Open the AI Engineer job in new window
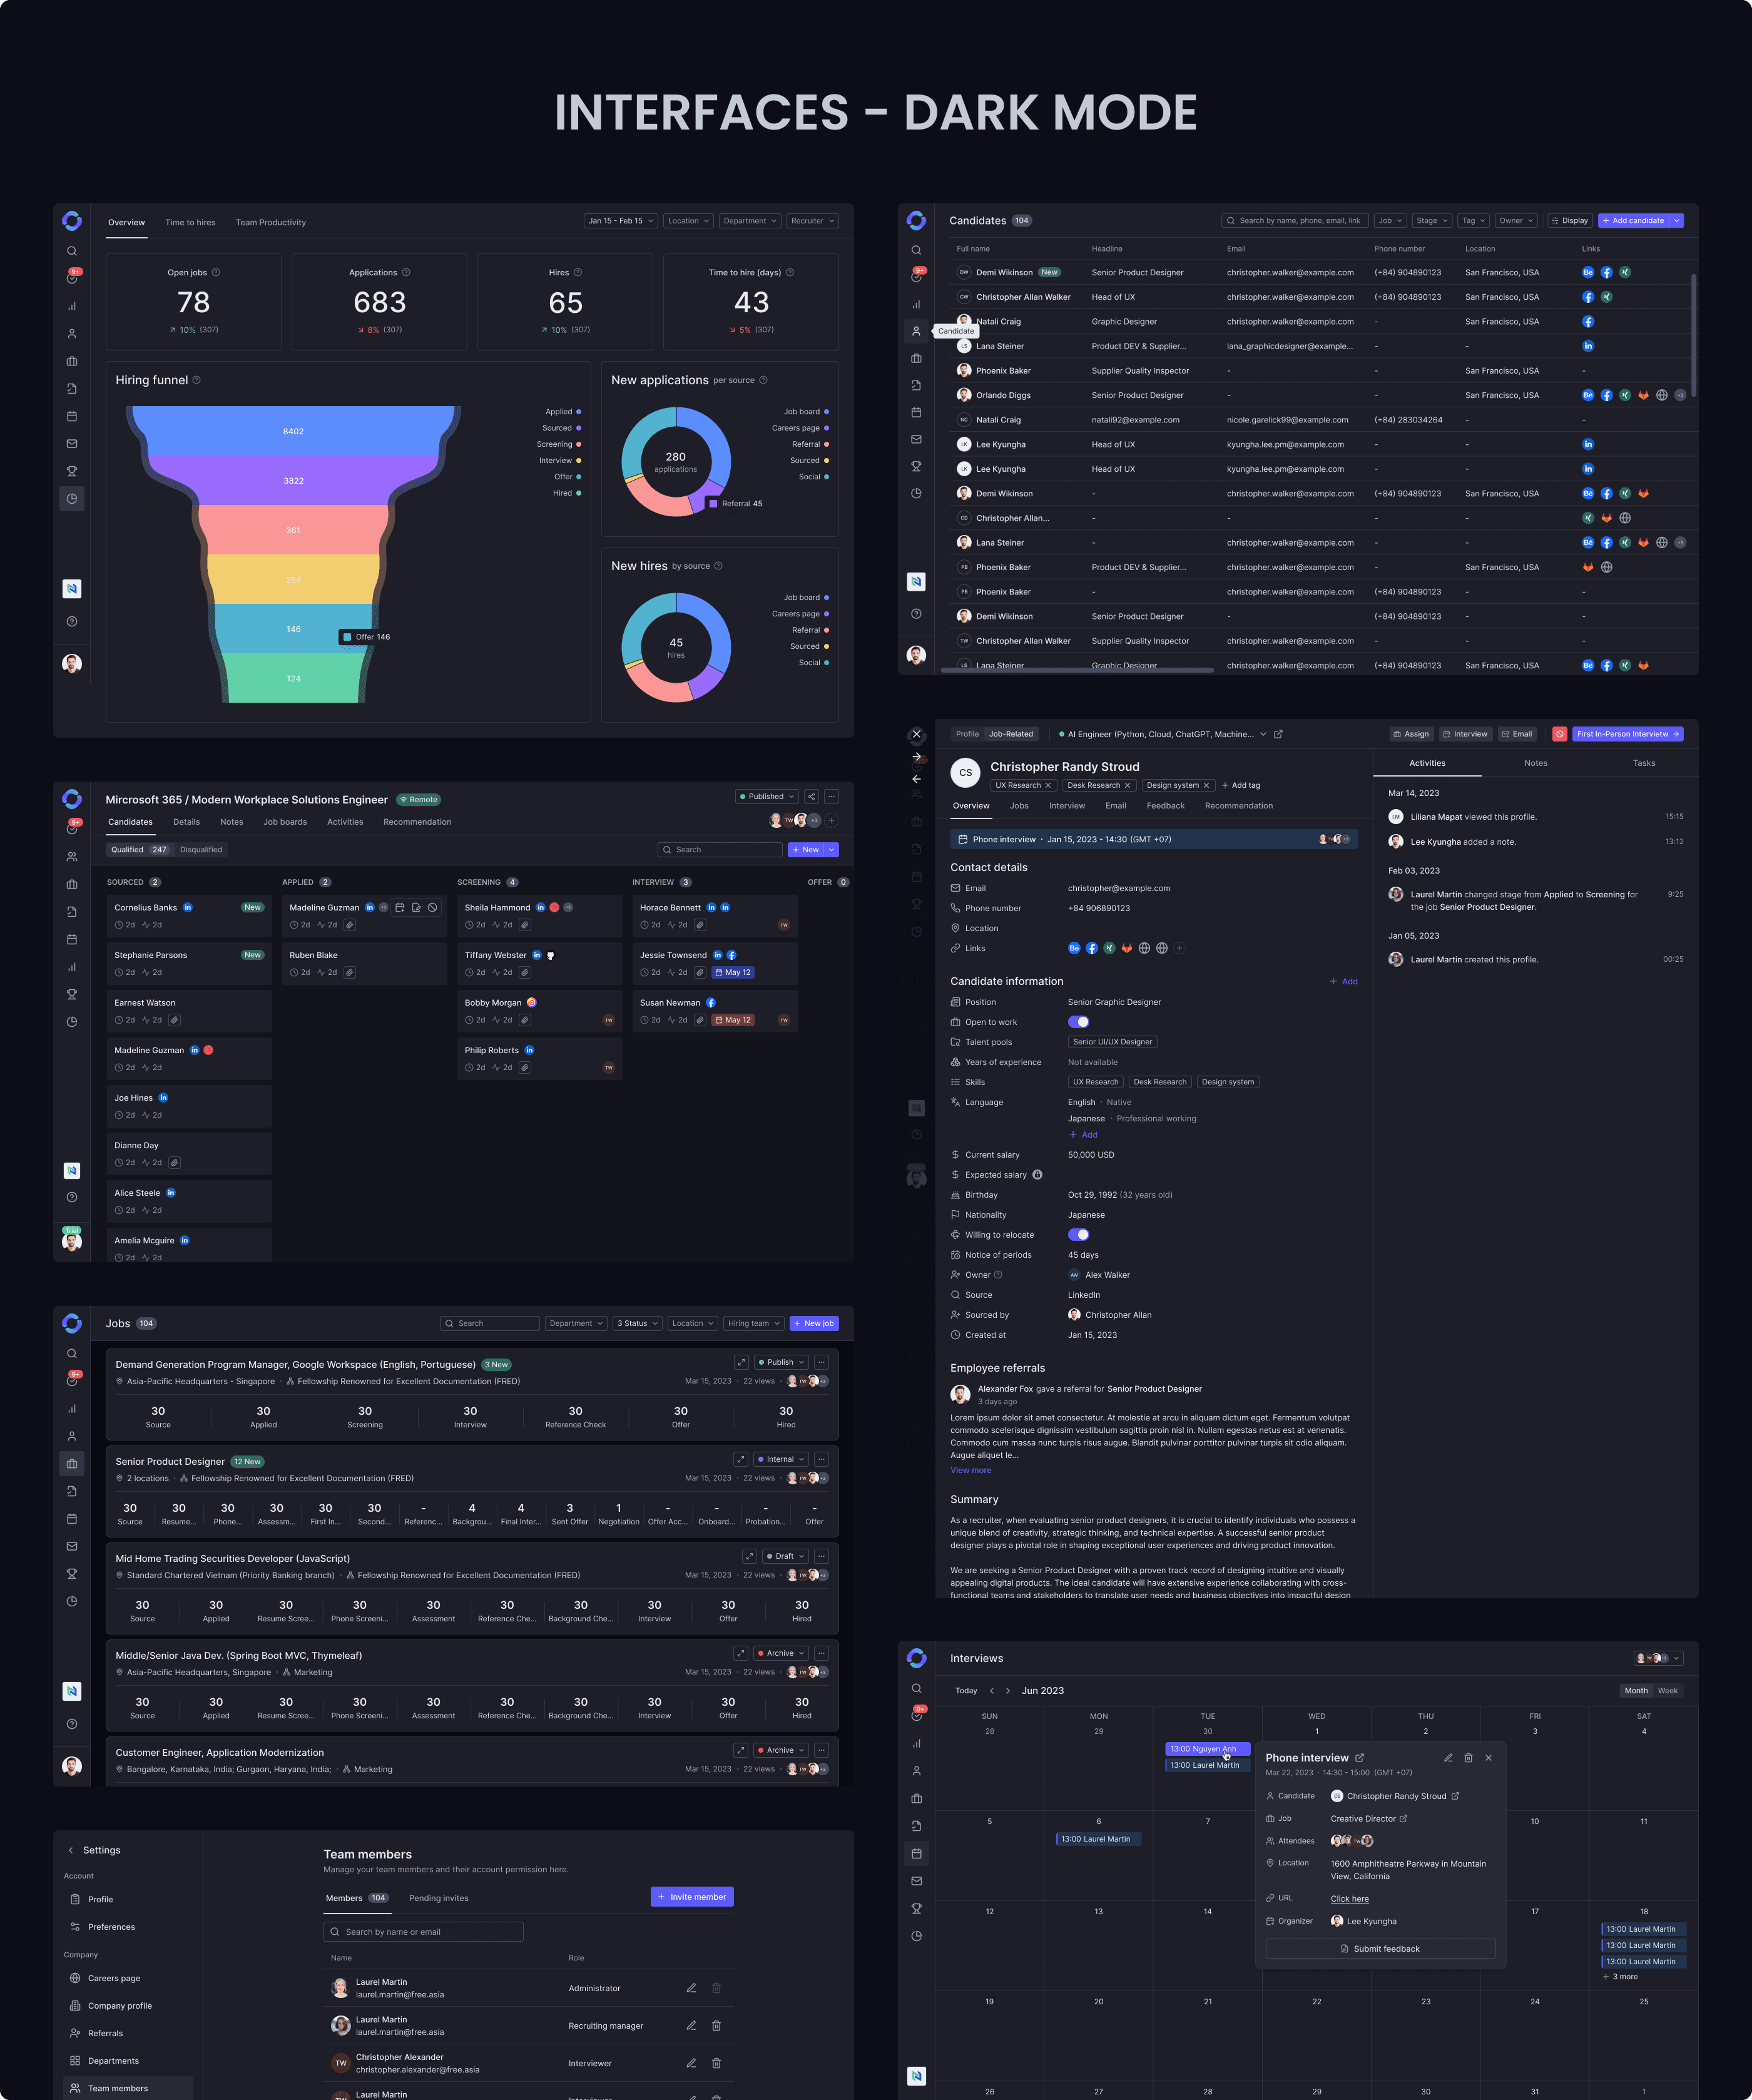This screenshot has height=2100, width=1752. pyautogui.click(x=1278, y=734)
